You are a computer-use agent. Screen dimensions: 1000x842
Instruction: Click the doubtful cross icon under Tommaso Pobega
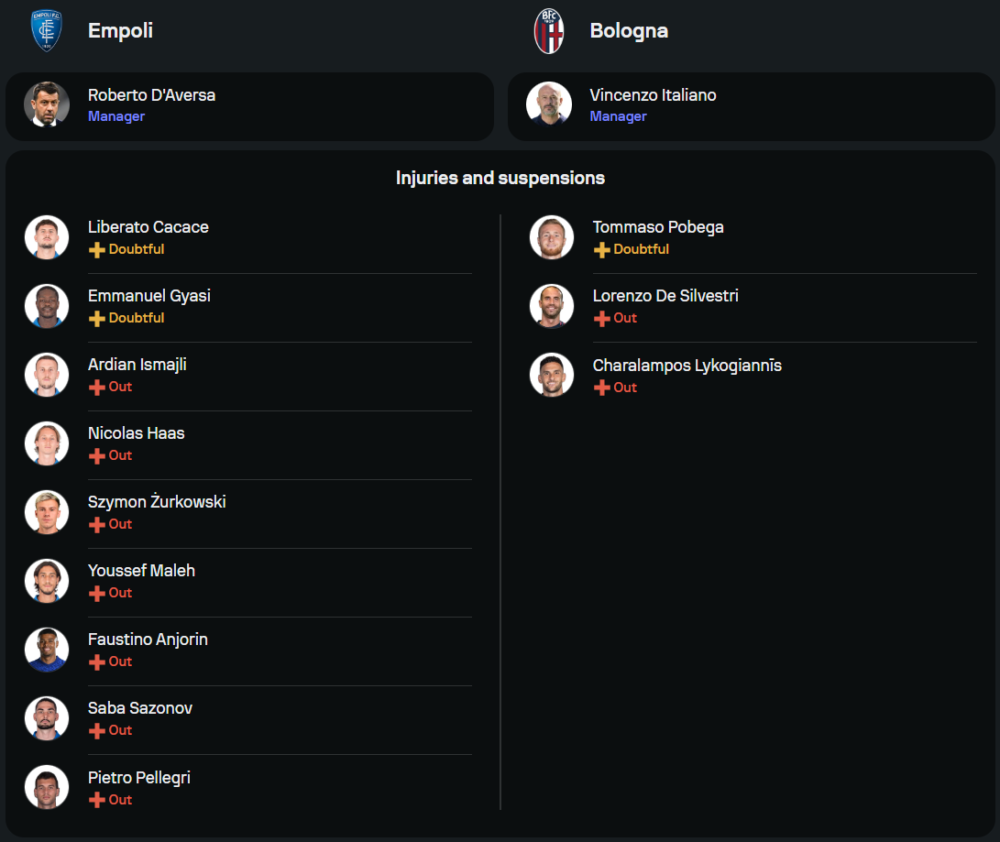(602, 250)
